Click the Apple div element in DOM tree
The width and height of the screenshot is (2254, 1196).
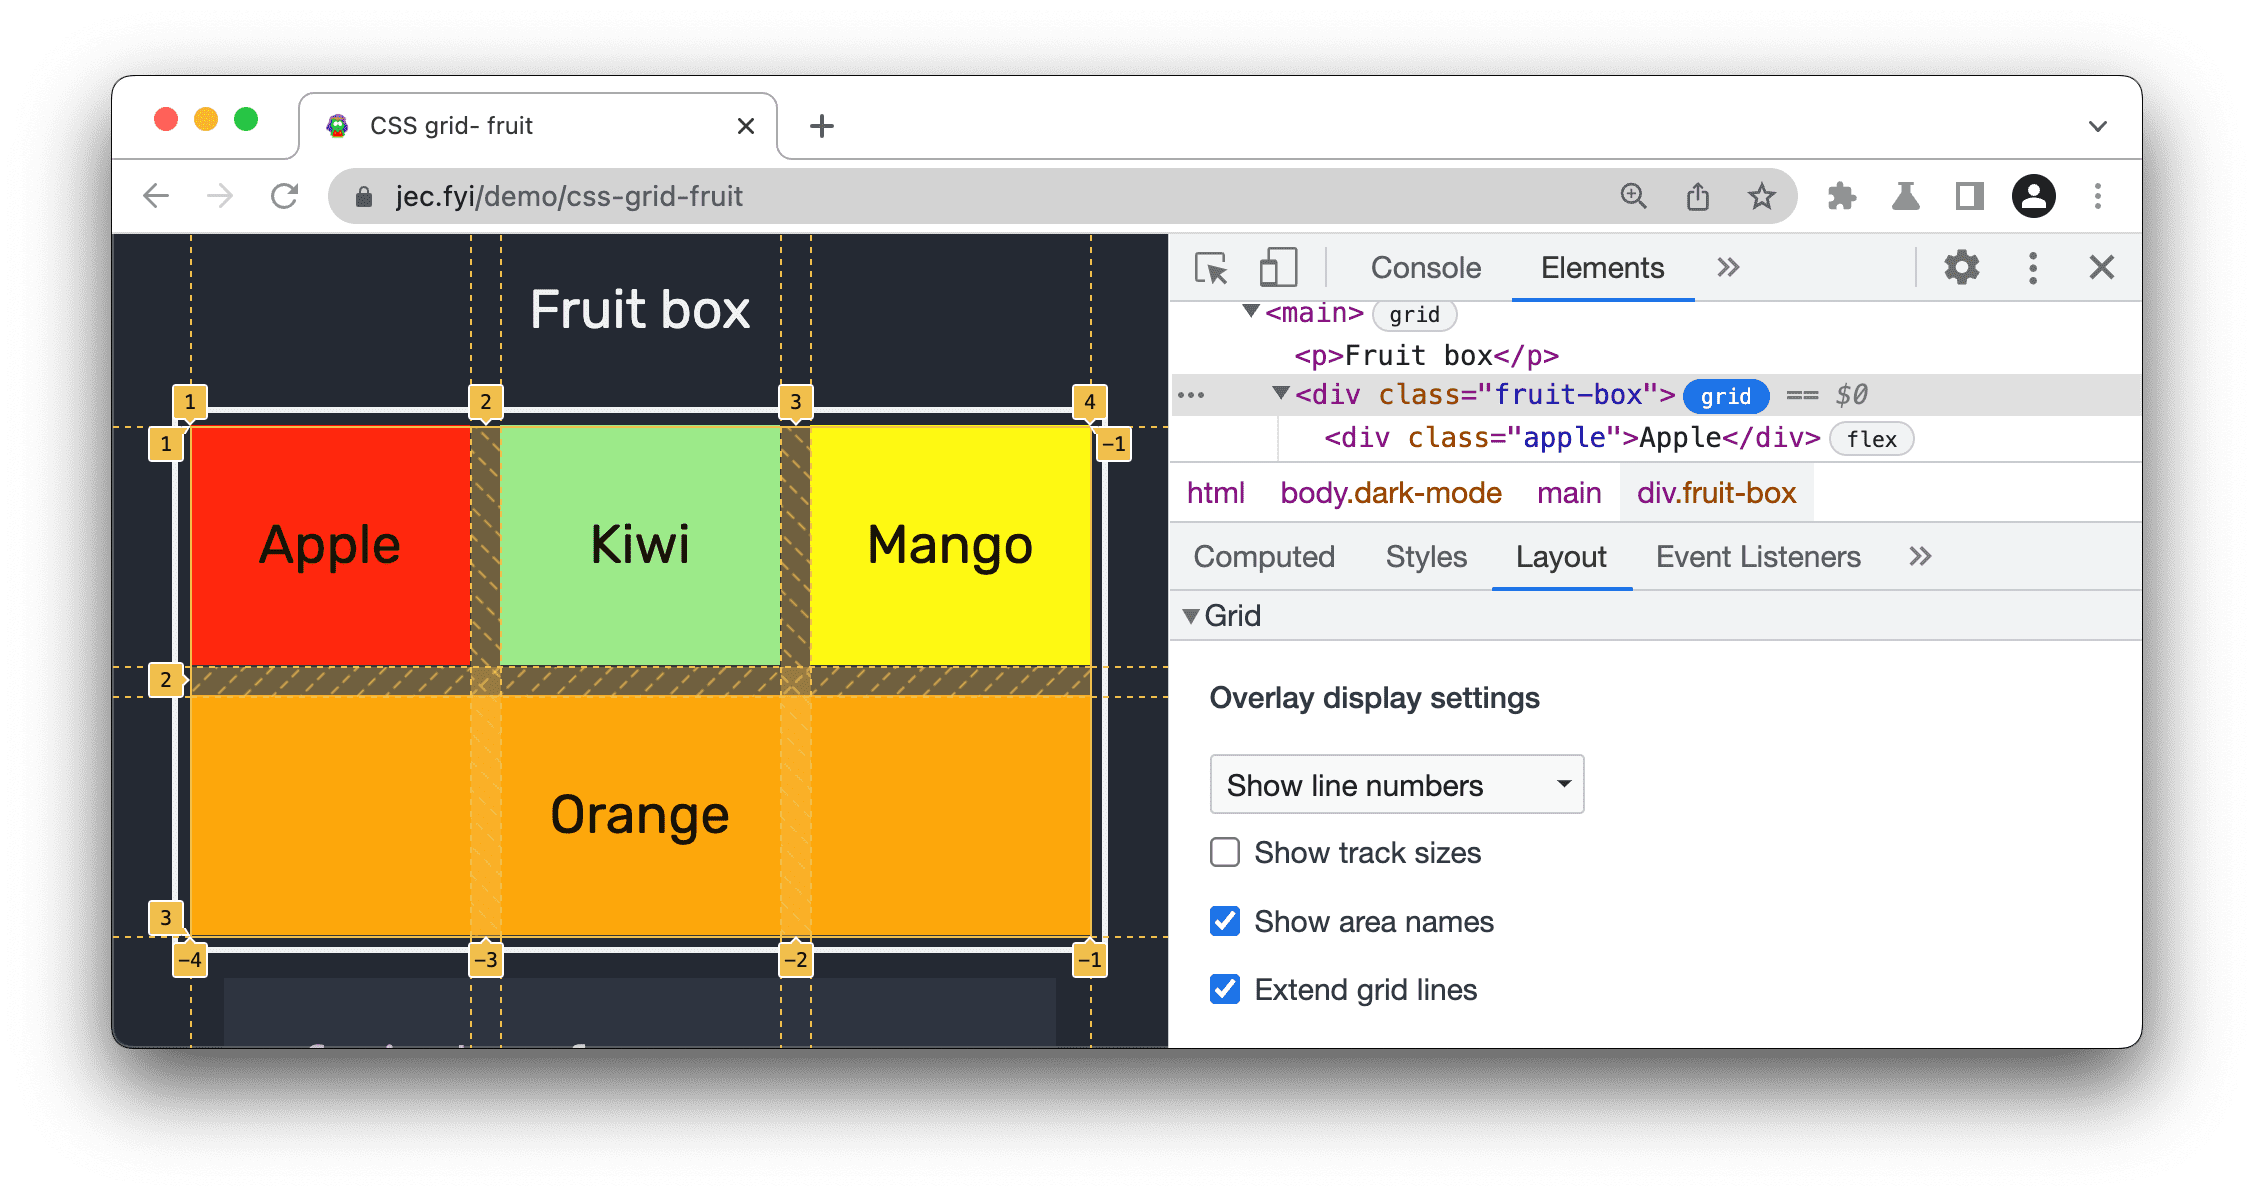click(x=1565, y=438)
